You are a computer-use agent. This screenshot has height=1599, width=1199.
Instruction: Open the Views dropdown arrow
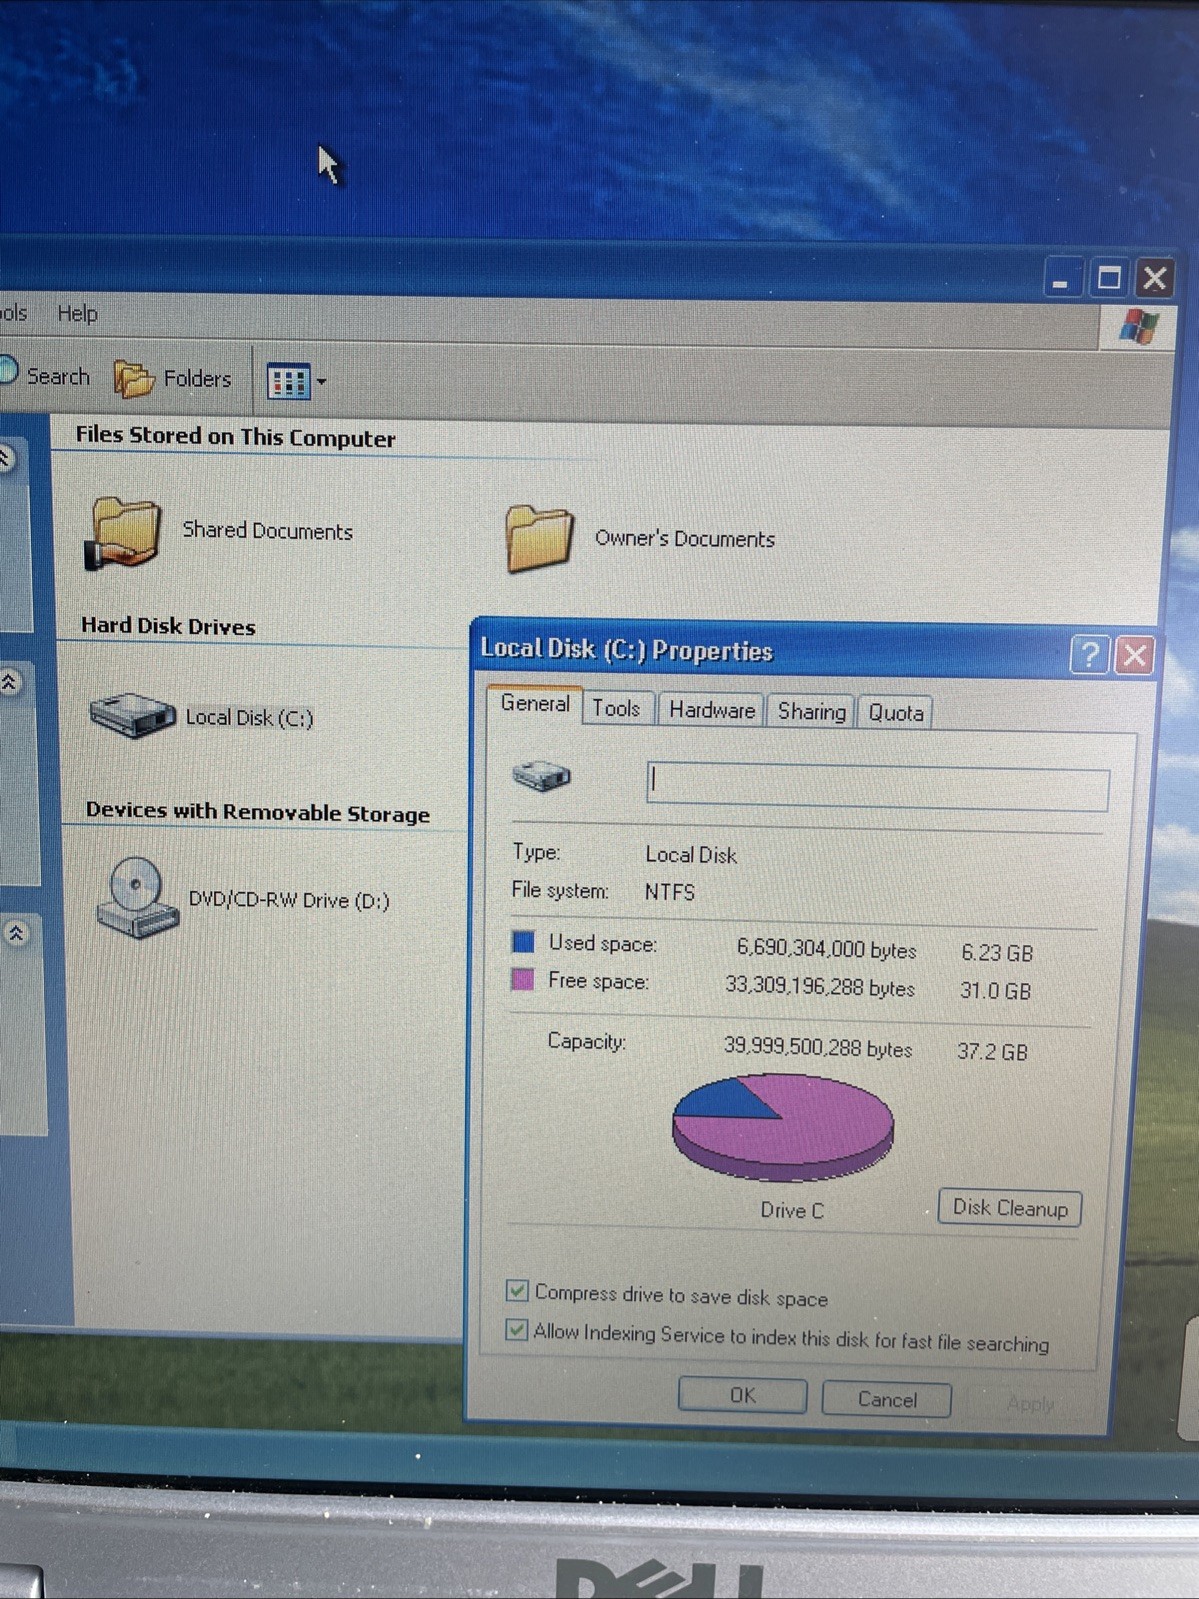(321, 381)
